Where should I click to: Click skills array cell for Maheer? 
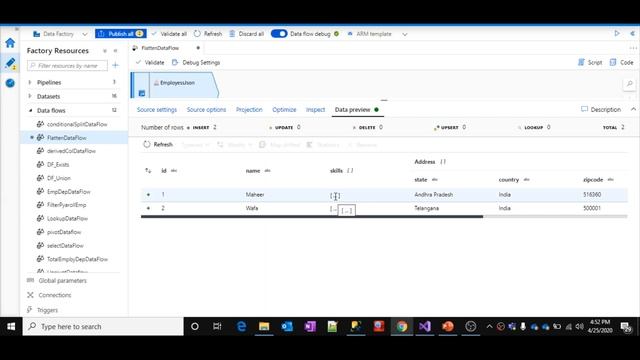coord(335,195)
